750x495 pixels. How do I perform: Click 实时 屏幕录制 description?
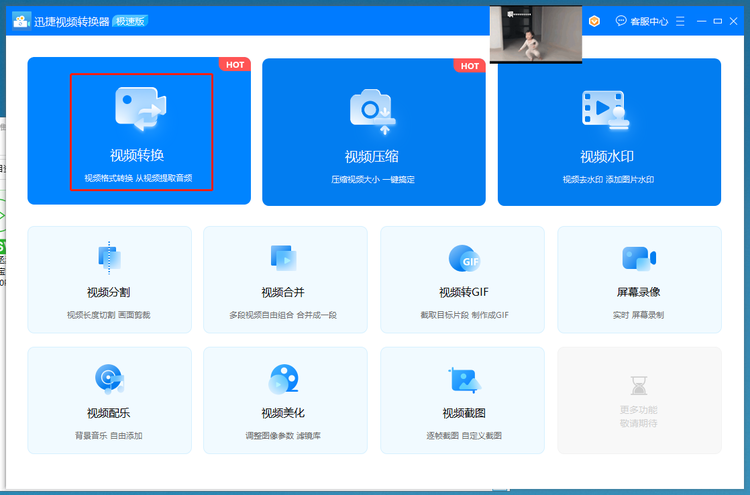coord(639,315)
